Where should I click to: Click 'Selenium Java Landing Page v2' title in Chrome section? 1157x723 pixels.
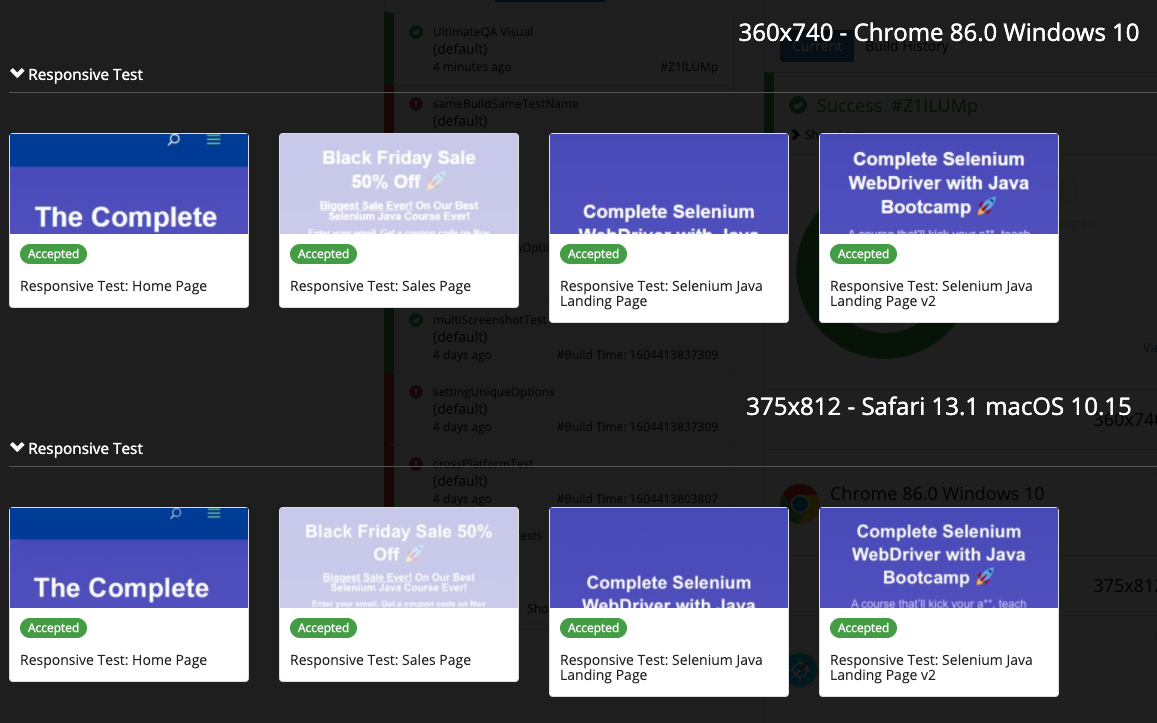click(x=931, y=294)
